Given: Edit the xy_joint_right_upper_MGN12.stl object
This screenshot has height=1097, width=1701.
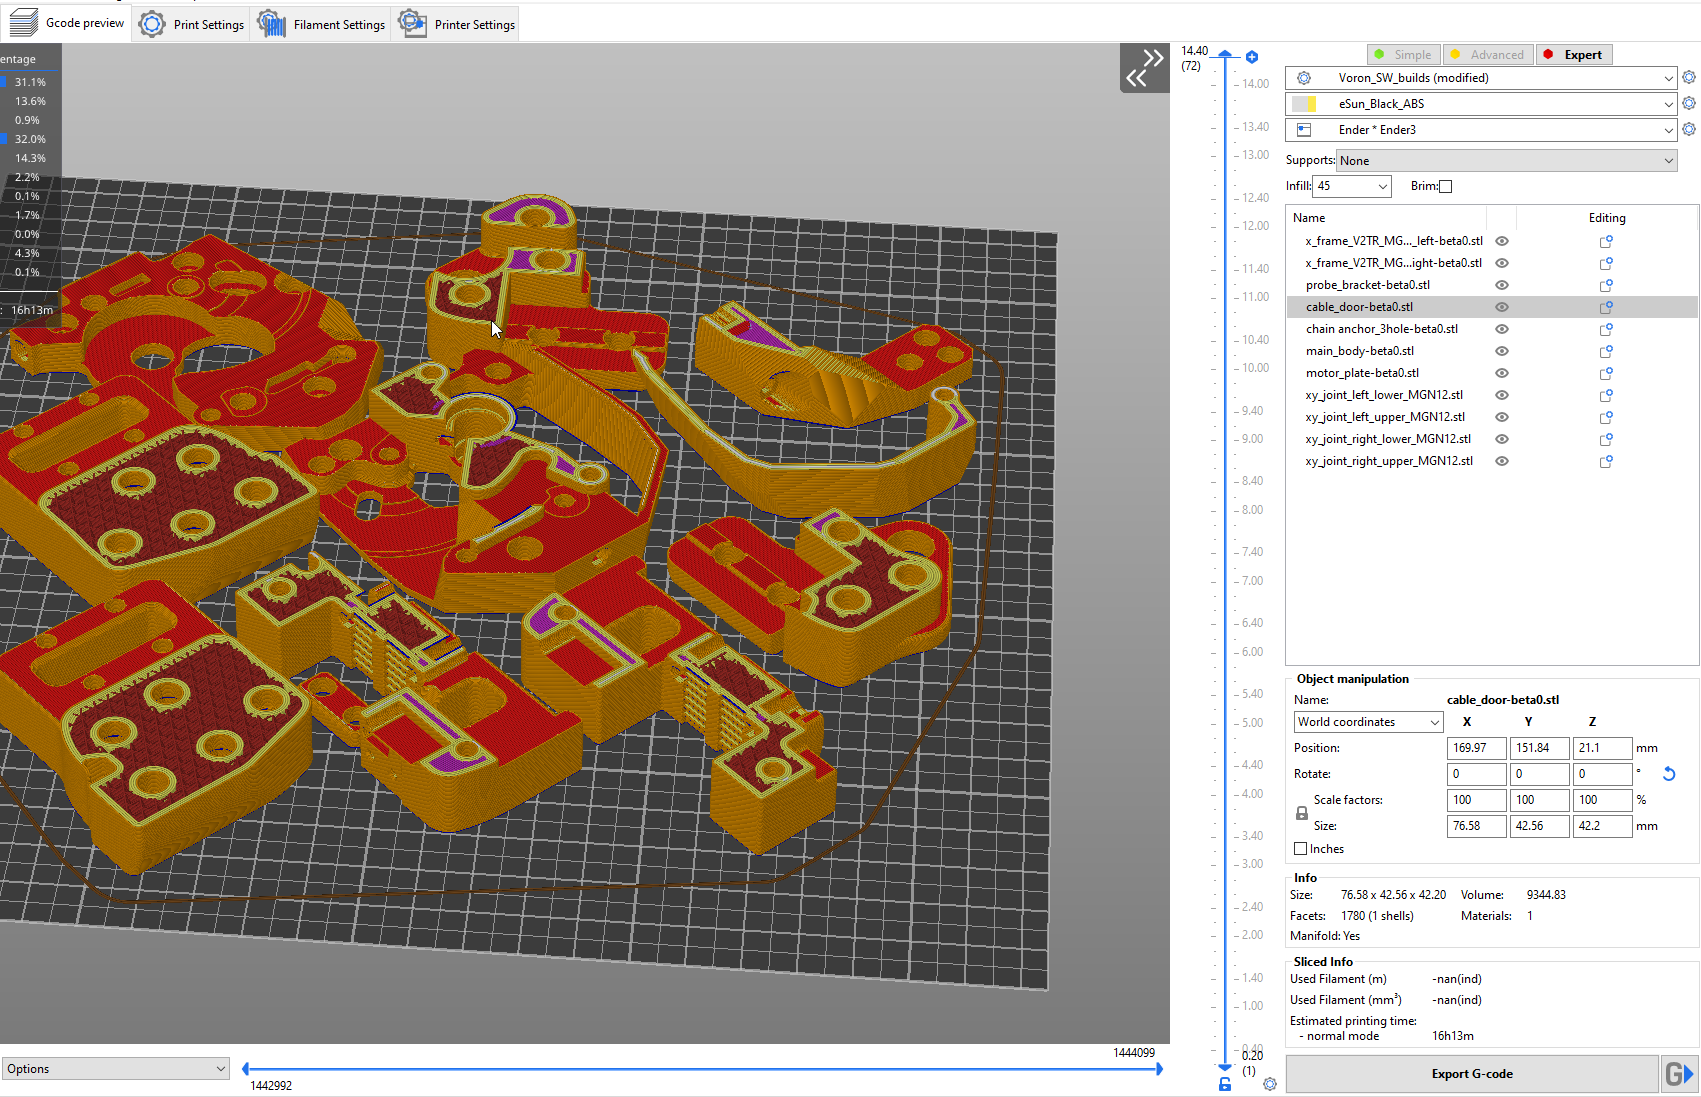Looking at the screenshot, I should pos(1606,461).
